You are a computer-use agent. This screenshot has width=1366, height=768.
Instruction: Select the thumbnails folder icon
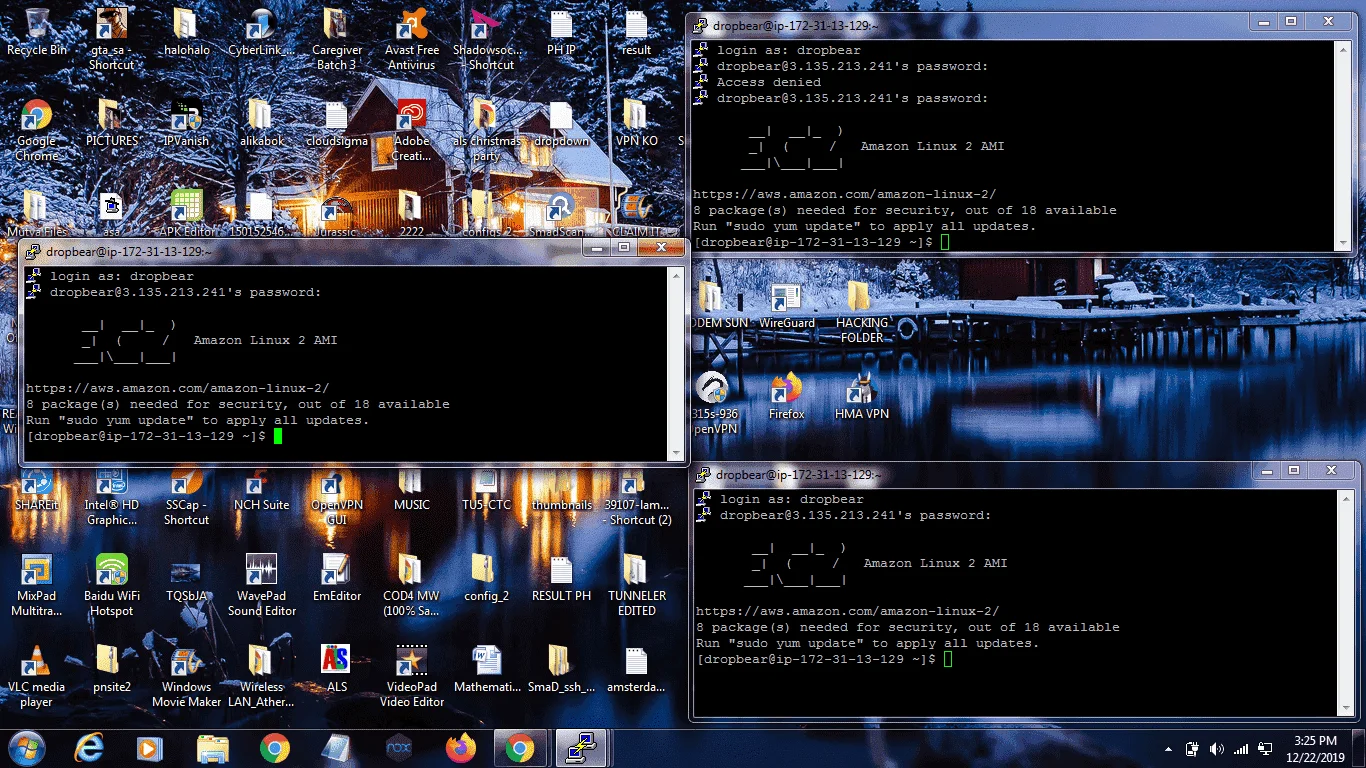[x=561, y=490]
